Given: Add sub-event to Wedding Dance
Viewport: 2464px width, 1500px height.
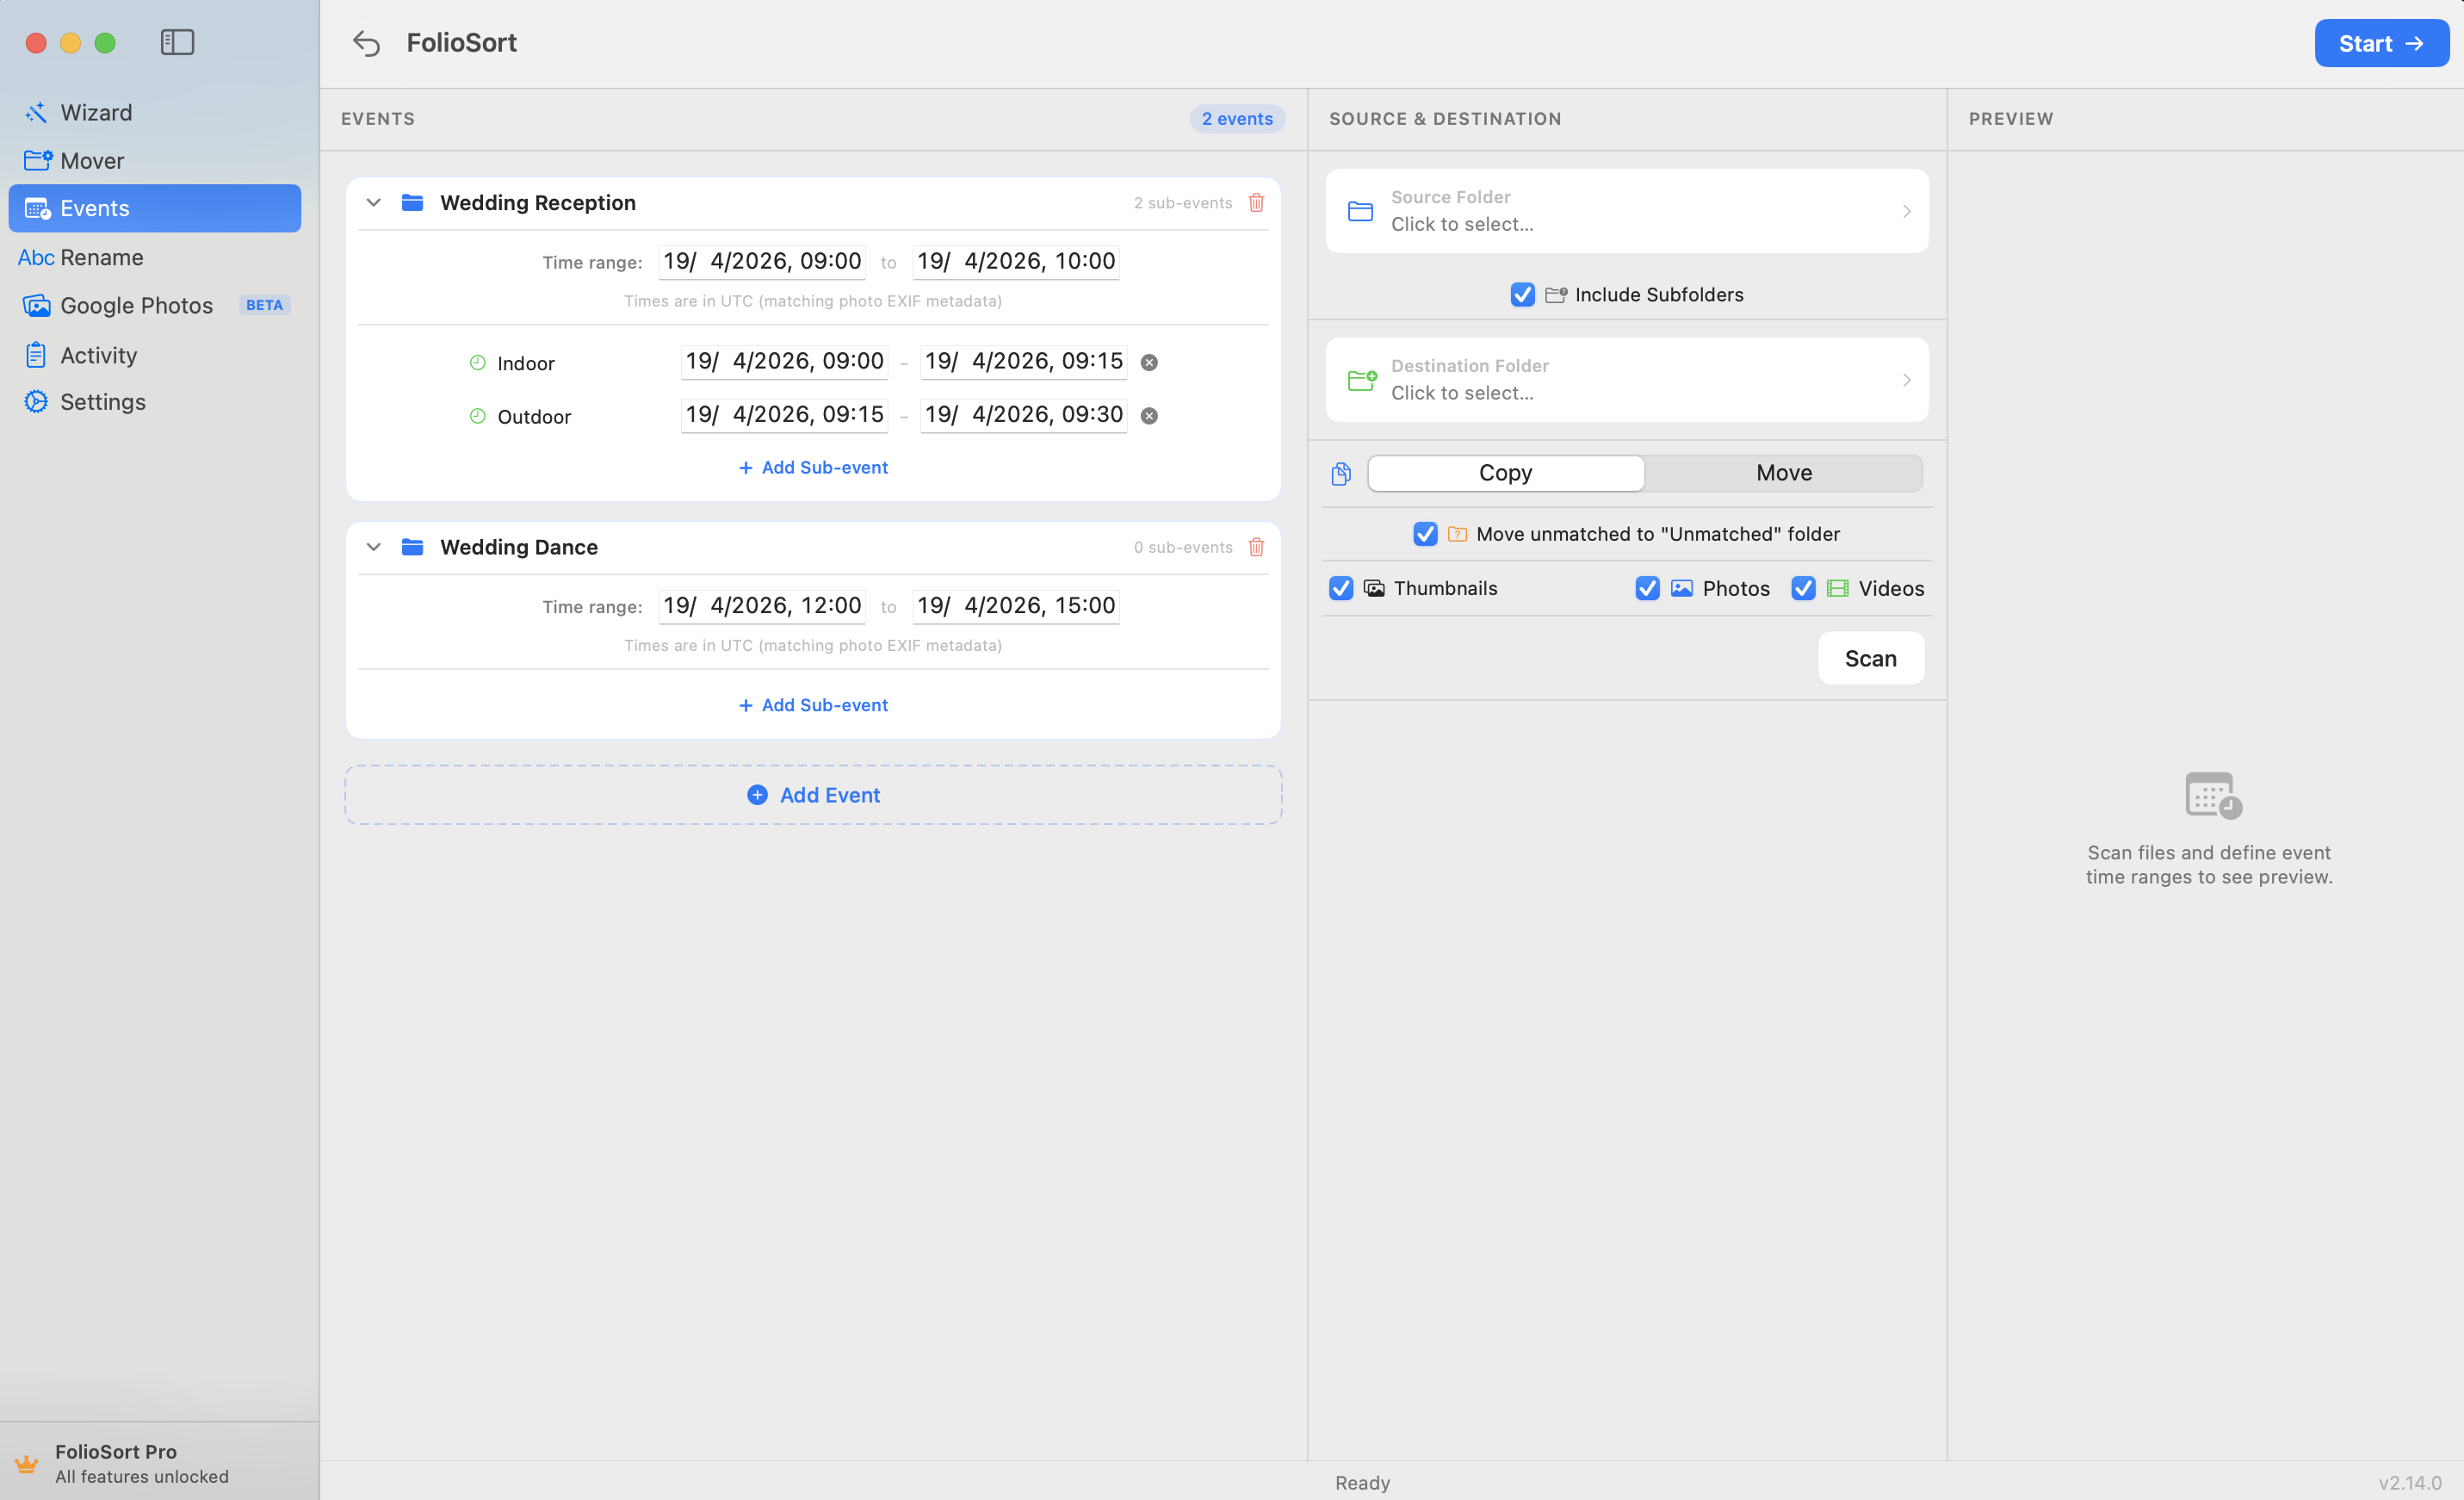Looking at the screenshot, I should pos(813,705).
